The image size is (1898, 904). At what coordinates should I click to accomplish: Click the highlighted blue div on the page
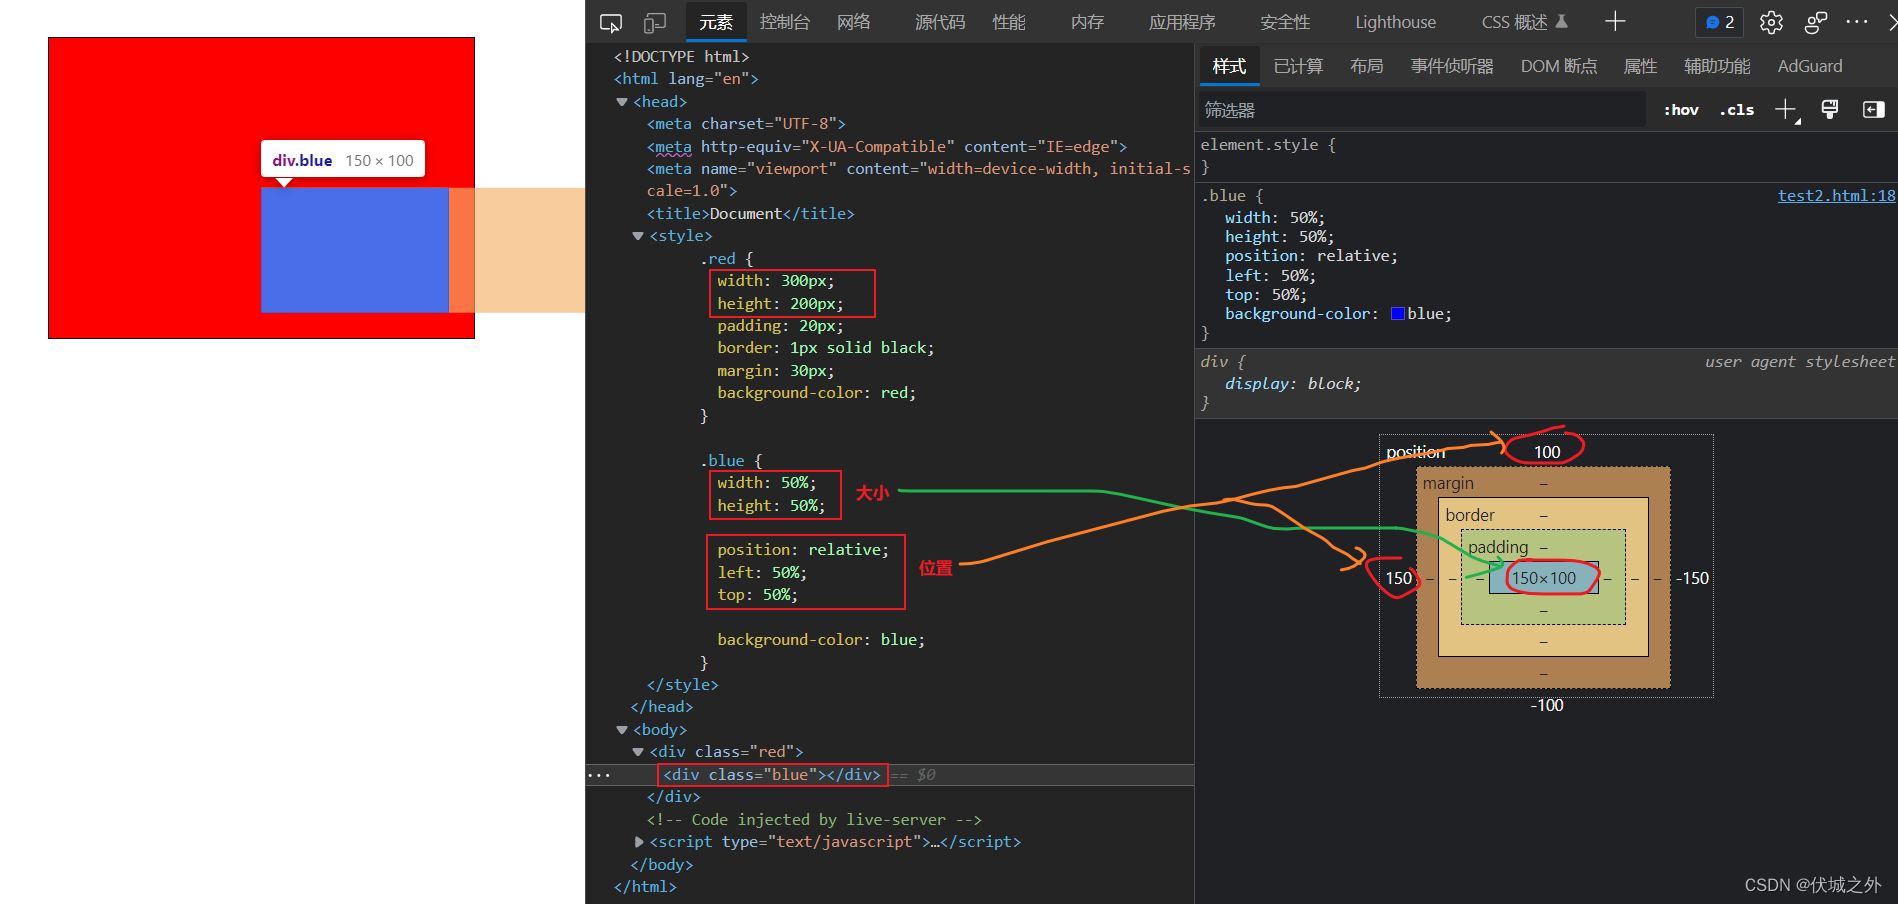[x=355, y=250]
